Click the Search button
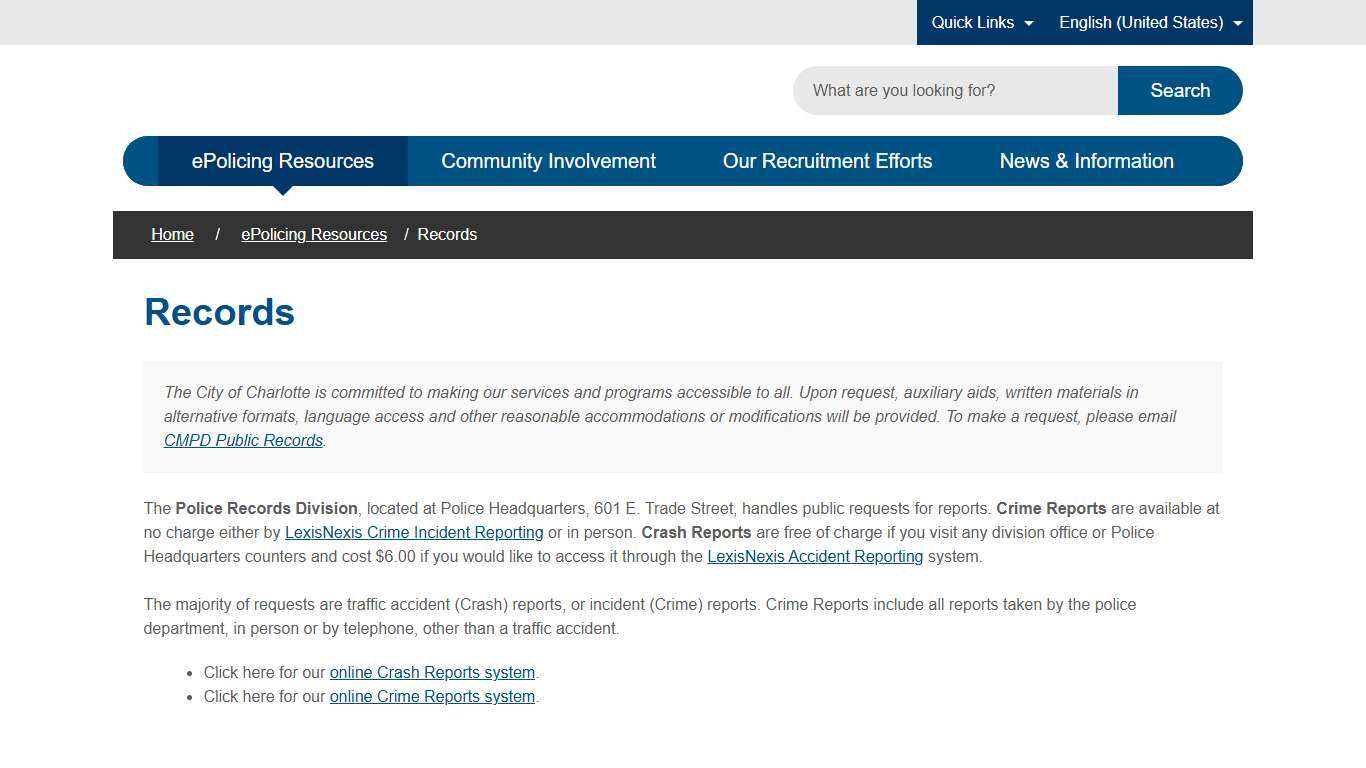Image resolution: width=1366 pixels, height=768 pixels. click(1180, 90)
